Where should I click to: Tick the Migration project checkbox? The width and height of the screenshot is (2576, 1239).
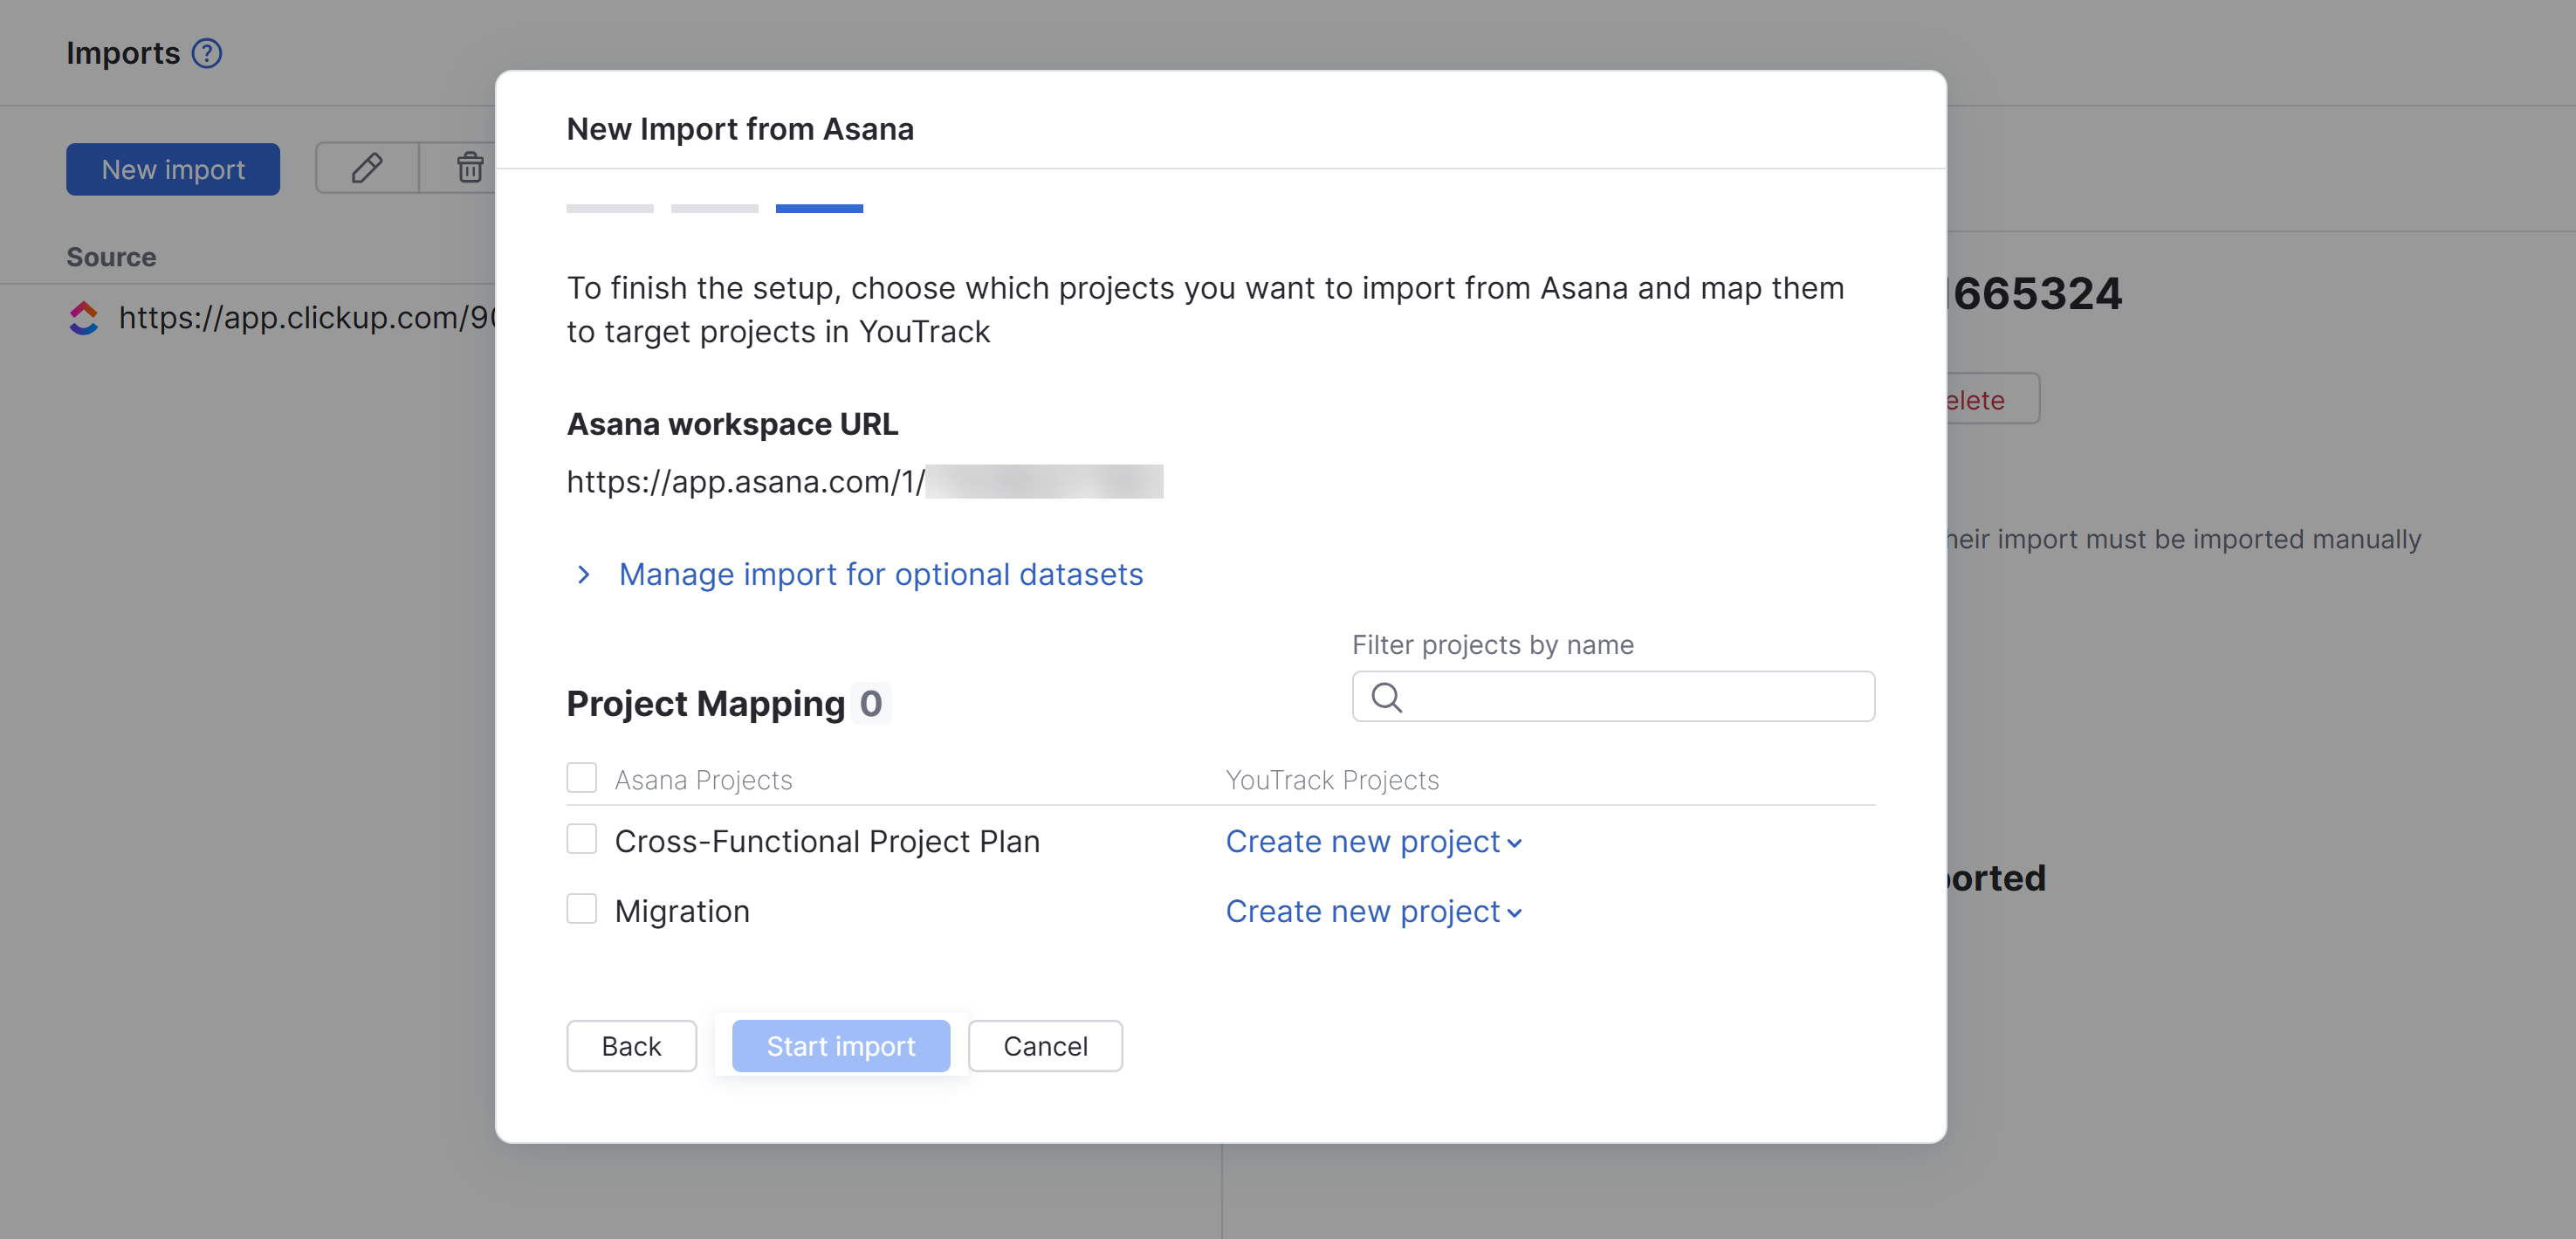[x=582, y=909]
